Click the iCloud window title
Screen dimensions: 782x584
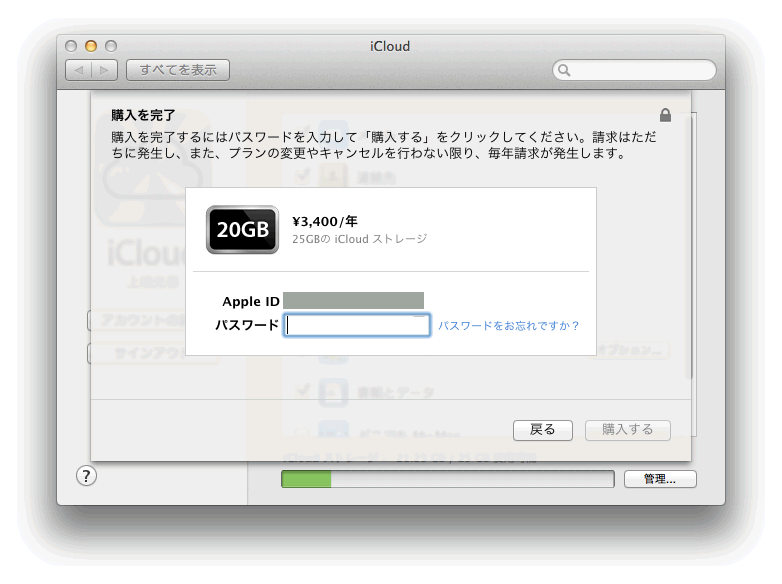(390, 46)
